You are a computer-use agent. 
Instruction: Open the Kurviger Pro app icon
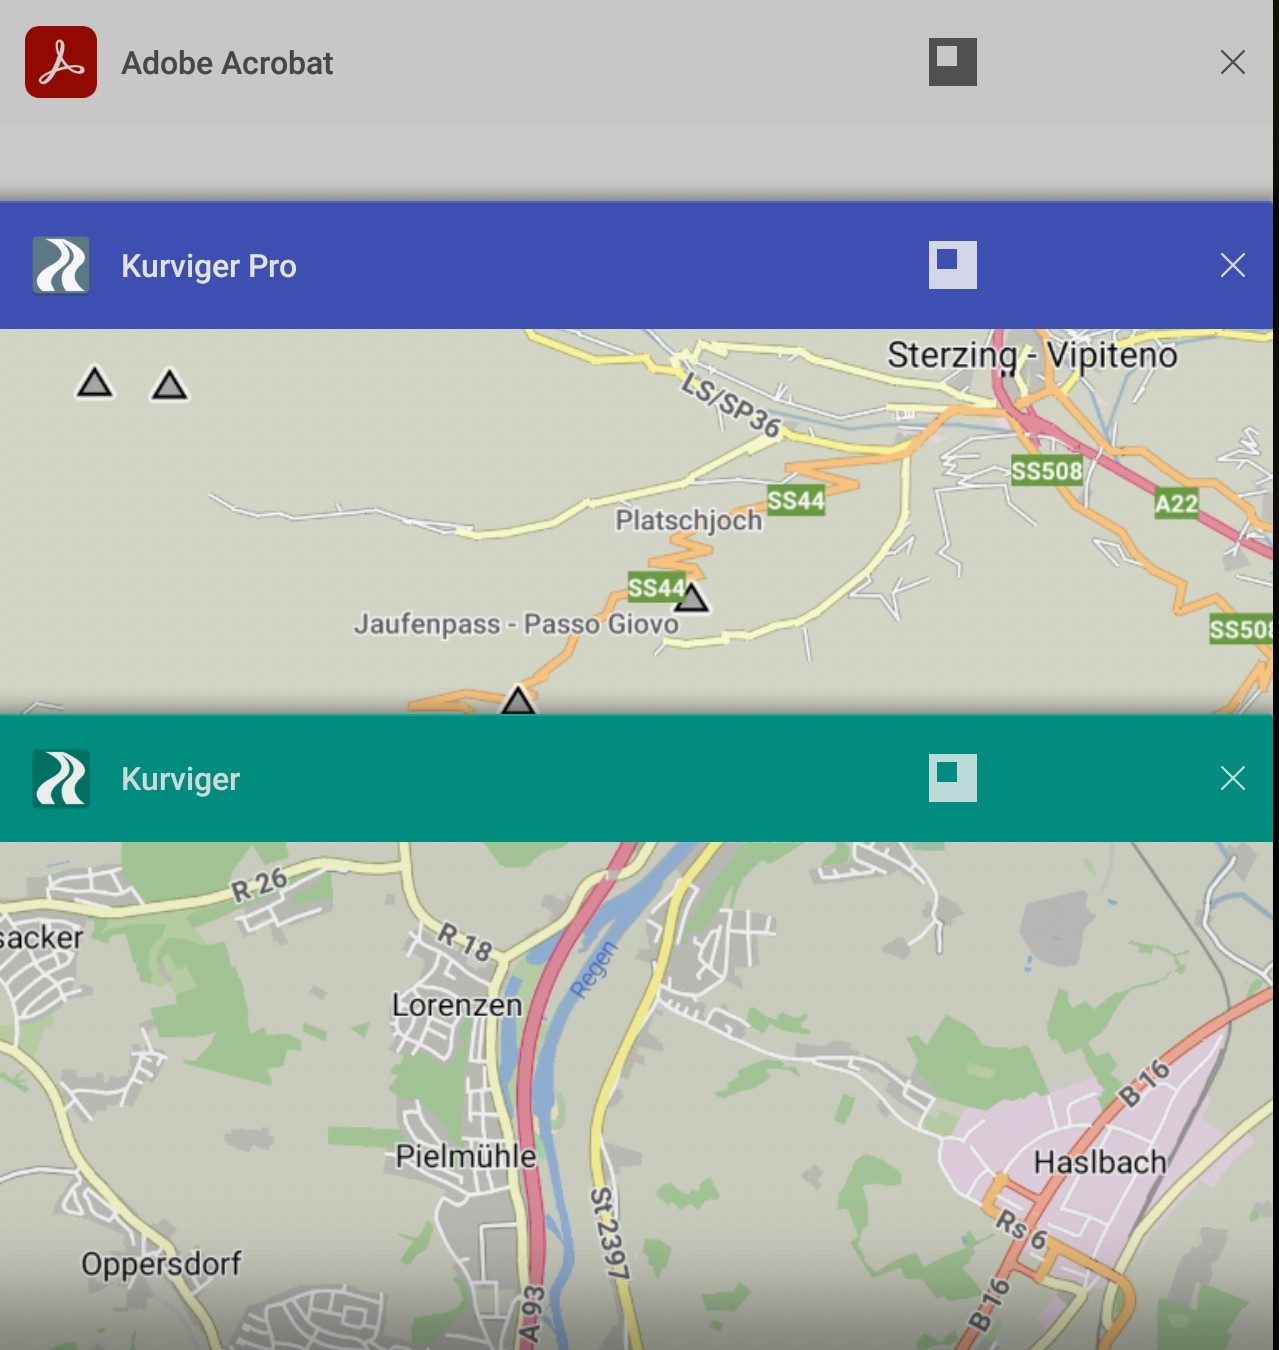(61, 265)
